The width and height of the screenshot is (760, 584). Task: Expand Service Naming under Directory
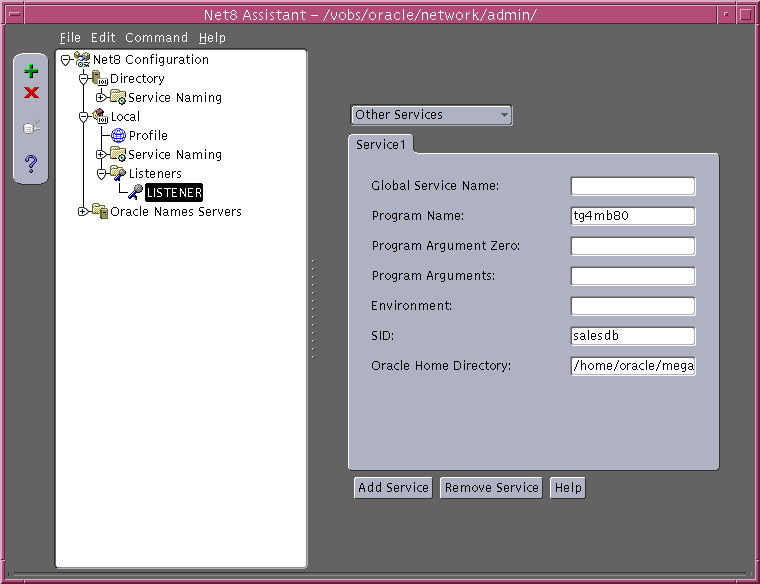tap(101, 98)
